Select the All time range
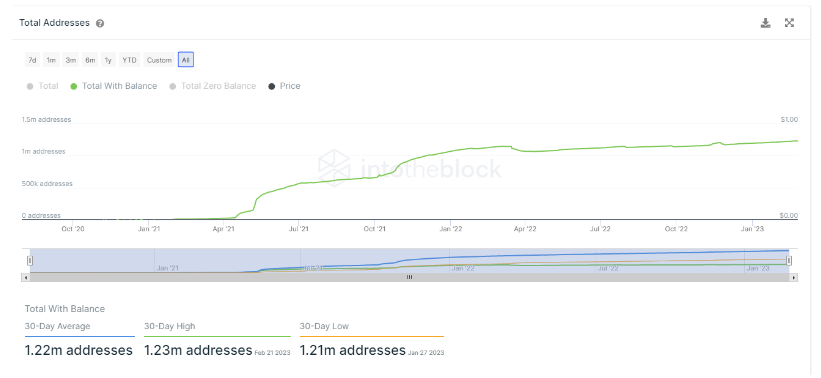The height and width of the screenshot is (378, 821). coord(186,60)
